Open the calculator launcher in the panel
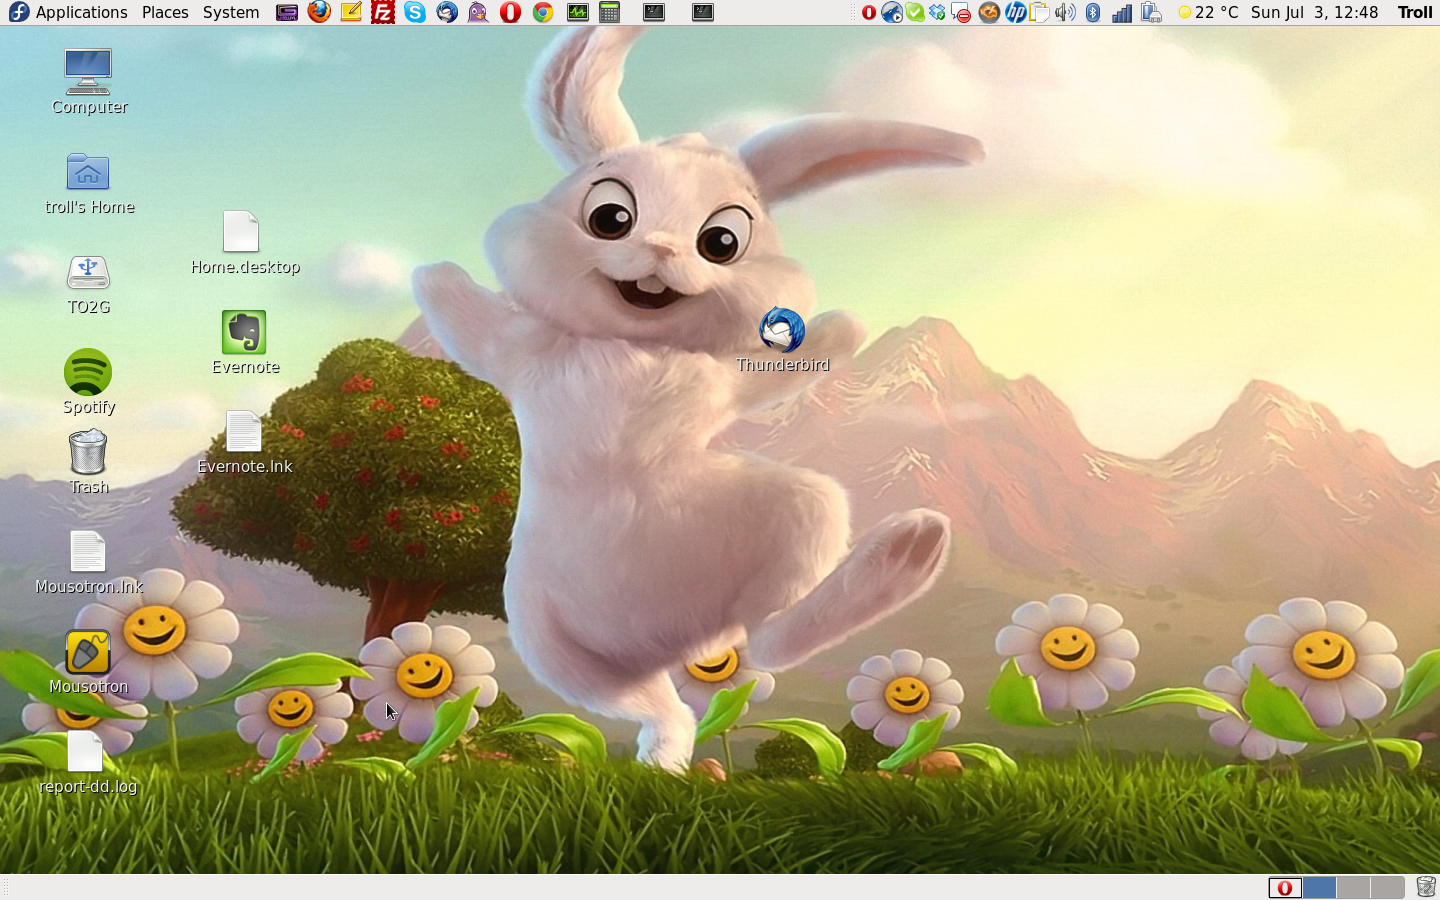The image size is (1440, 900). (610, 12)
